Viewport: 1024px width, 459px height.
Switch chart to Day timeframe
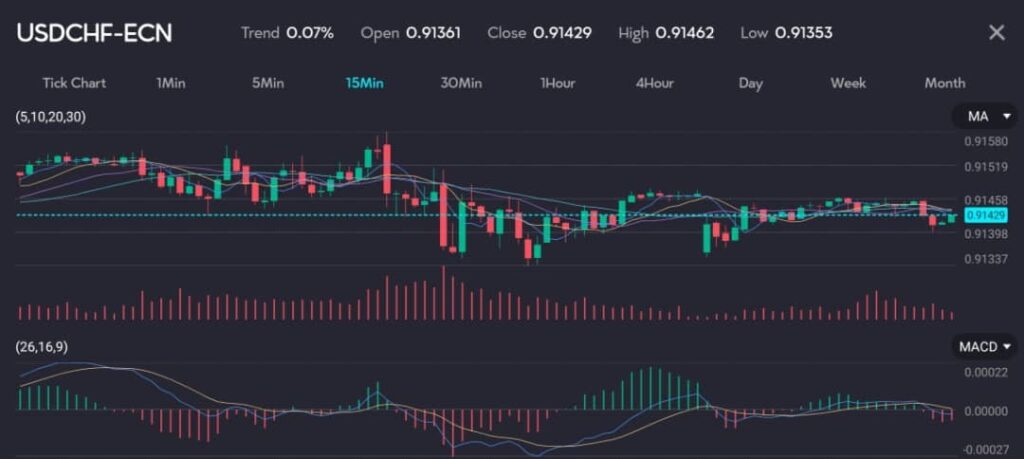pyautogui.click(x=751, y=83)
